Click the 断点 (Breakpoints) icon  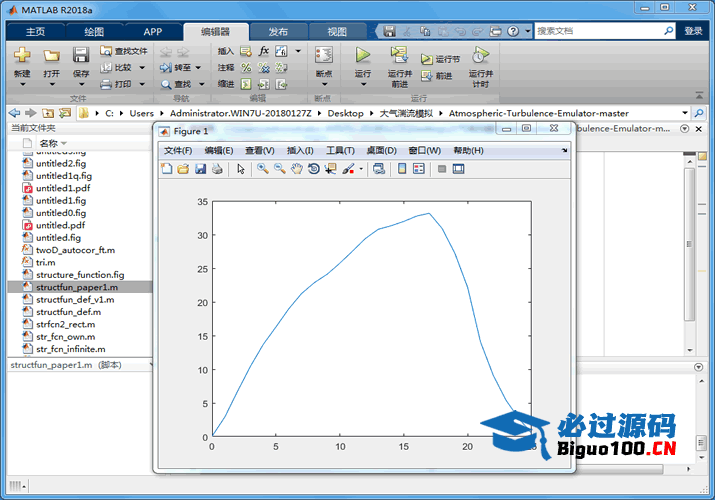click(324, 55)
